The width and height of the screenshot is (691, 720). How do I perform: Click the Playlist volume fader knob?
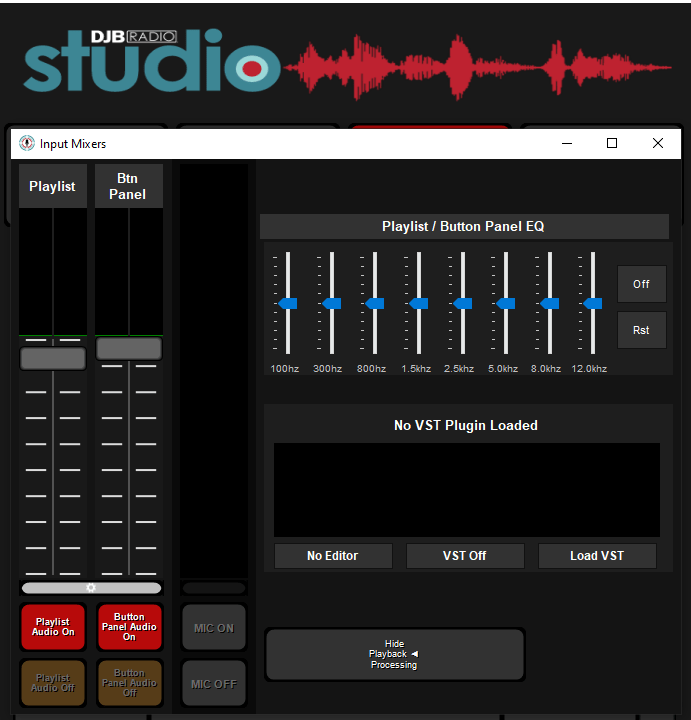(x=53, y=359)
